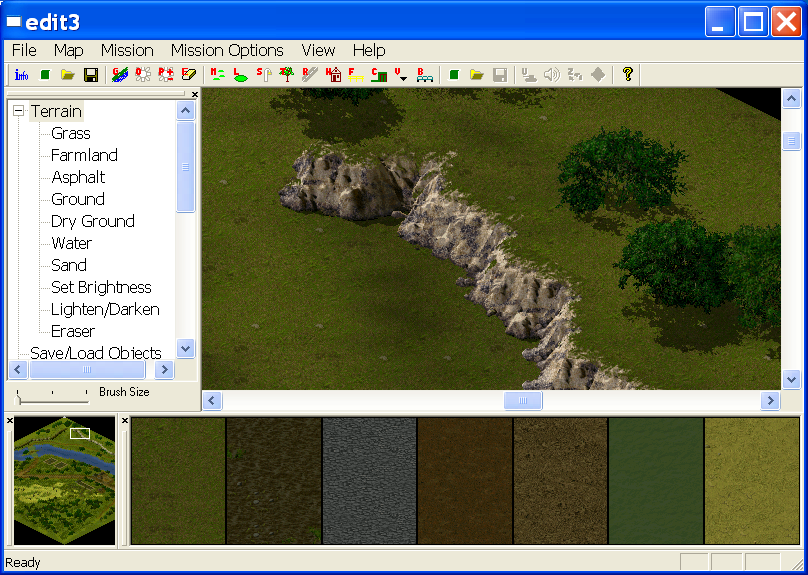
Task: Select Save/Load Objects tree item
Action: pyautogui.click(x=96, y=353)
